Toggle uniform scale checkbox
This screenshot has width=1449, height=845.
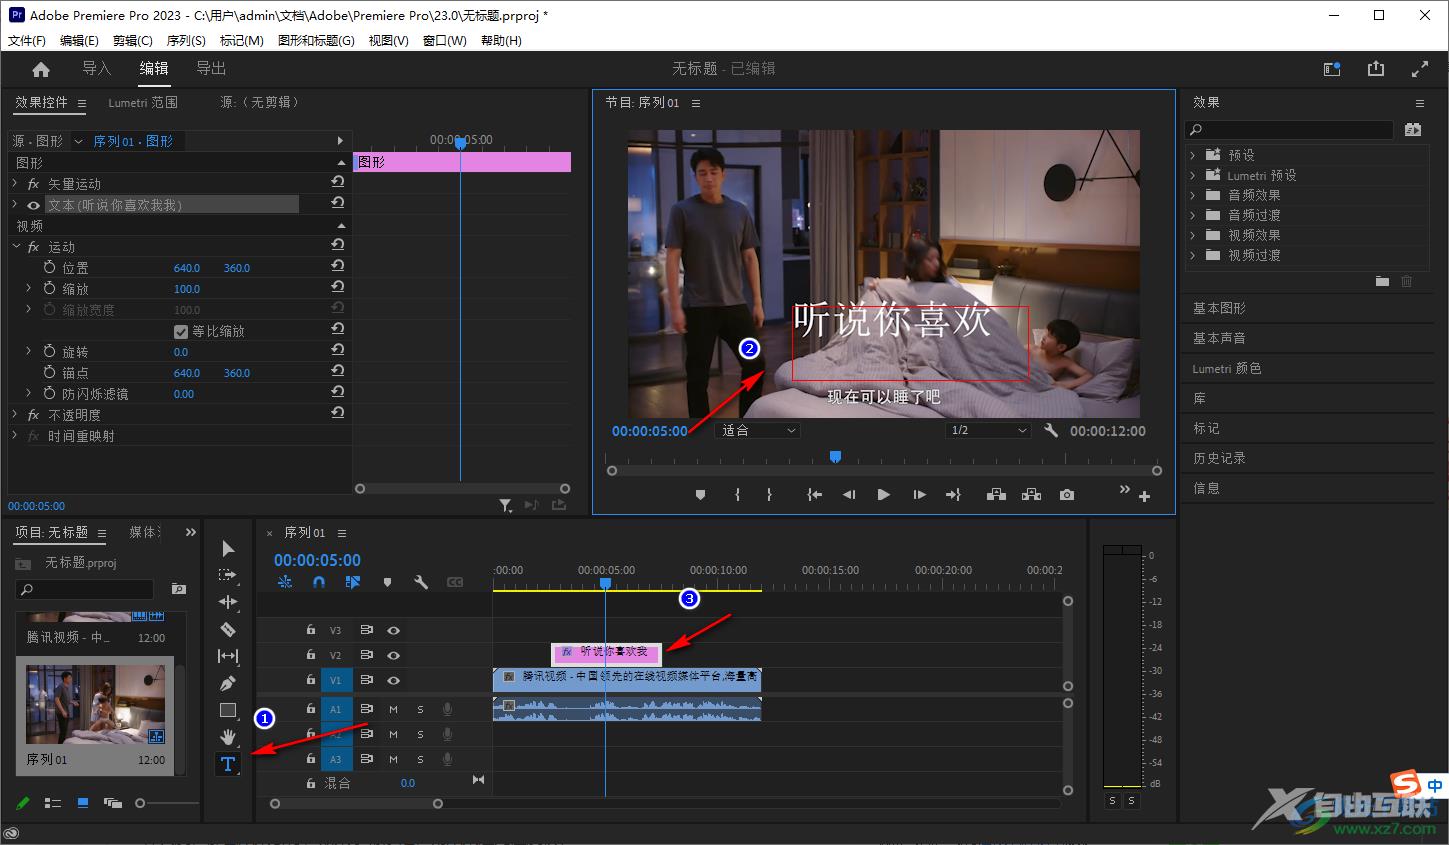coord(181,331)
